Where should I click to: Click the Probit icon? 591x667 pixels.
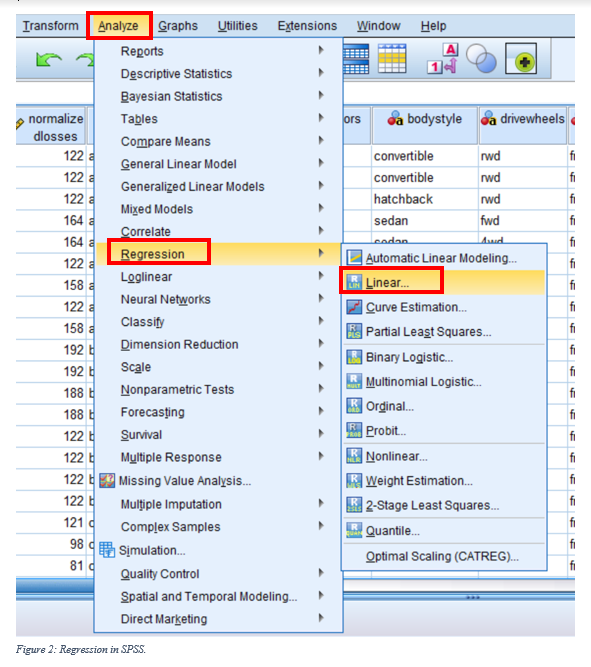click(354, 430)
